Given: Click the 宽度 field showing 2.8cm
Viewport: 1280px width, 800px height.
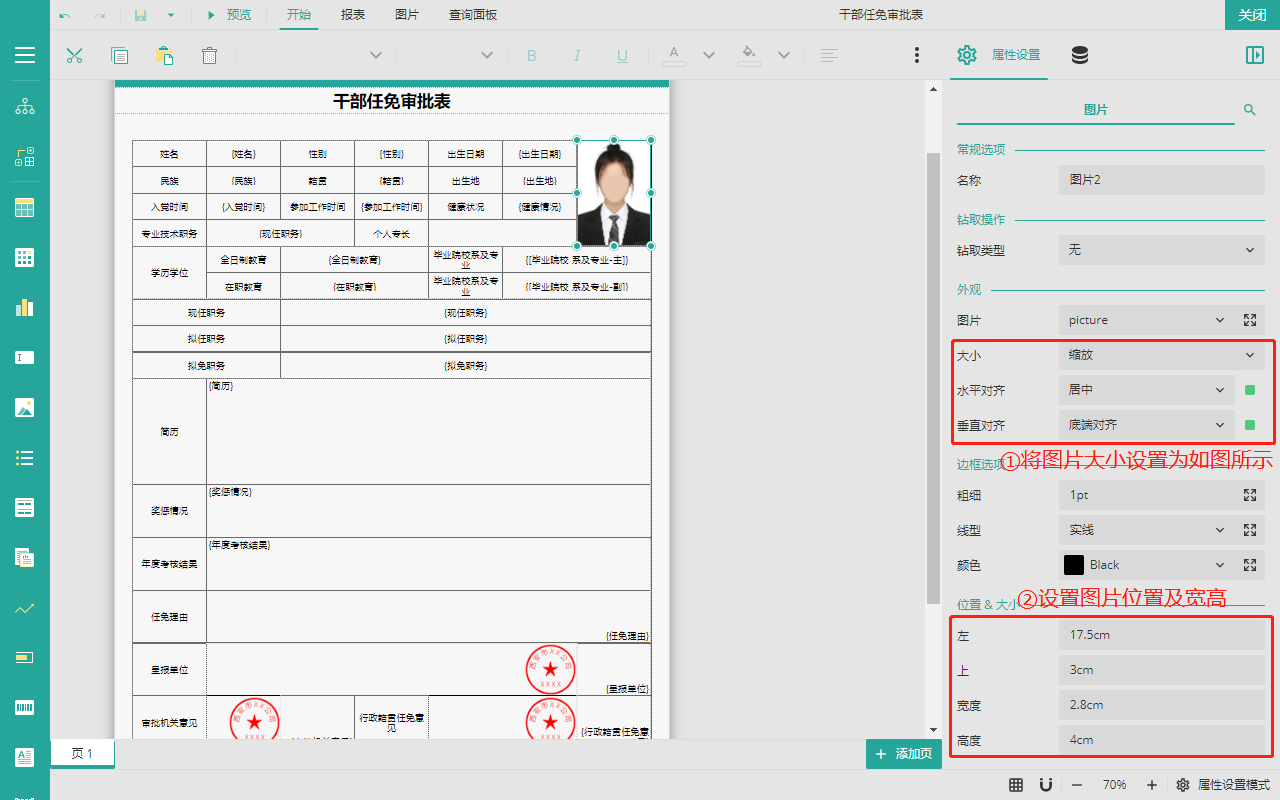Looking at the screenshot, I should [x=1161, y=705].
